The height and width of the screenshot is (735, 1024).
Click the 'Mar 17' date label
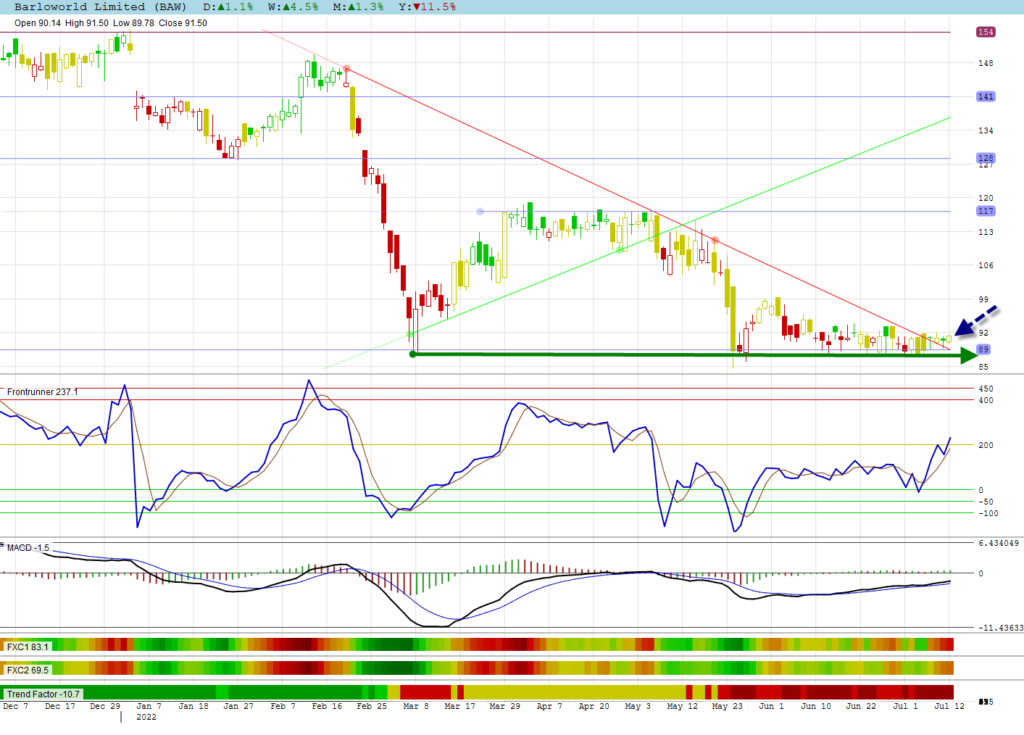point(460,706)
